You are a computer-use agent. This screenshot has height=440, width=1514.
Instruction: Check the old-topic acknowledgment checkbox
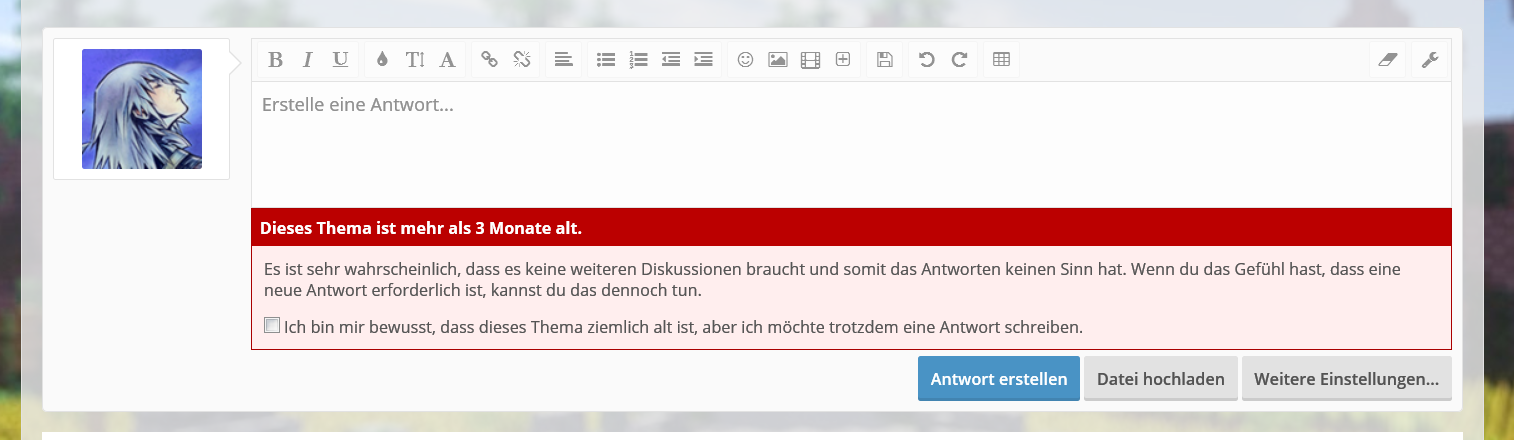(272, 325)
